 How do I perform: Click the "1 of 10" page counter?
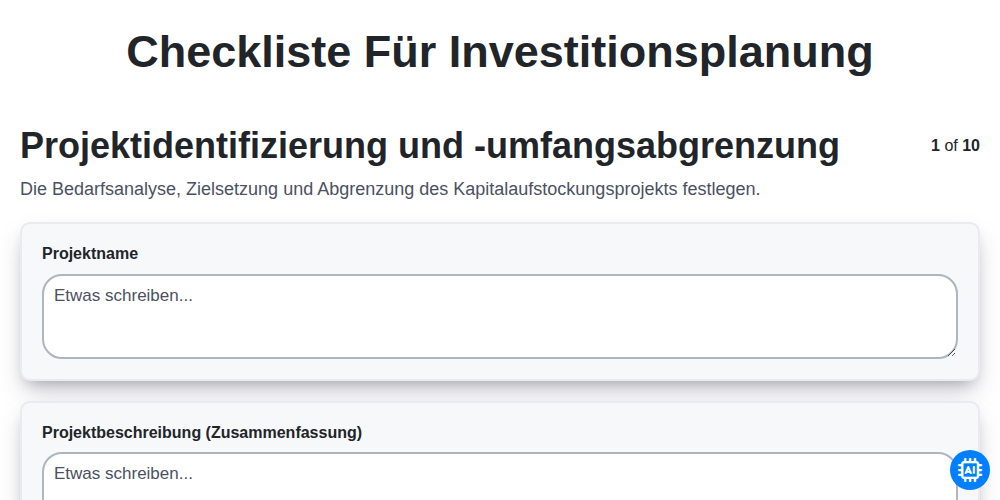point(955,145)
